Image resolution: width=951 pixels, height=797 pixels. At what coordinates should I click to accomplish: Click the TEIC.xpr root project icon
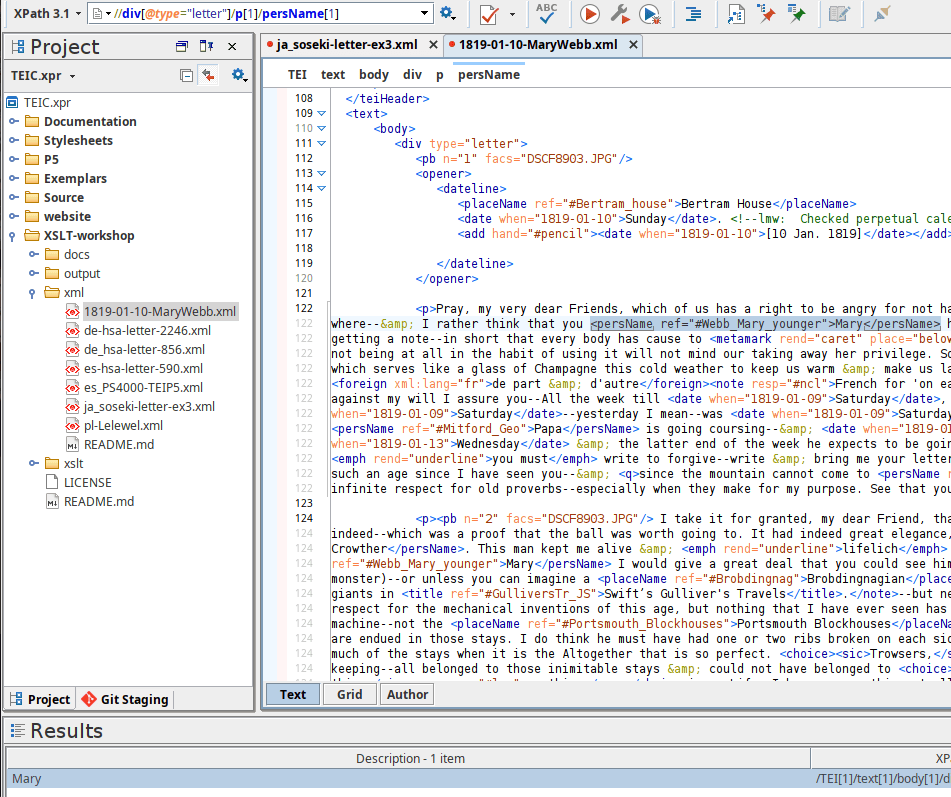tap(12, 103)
